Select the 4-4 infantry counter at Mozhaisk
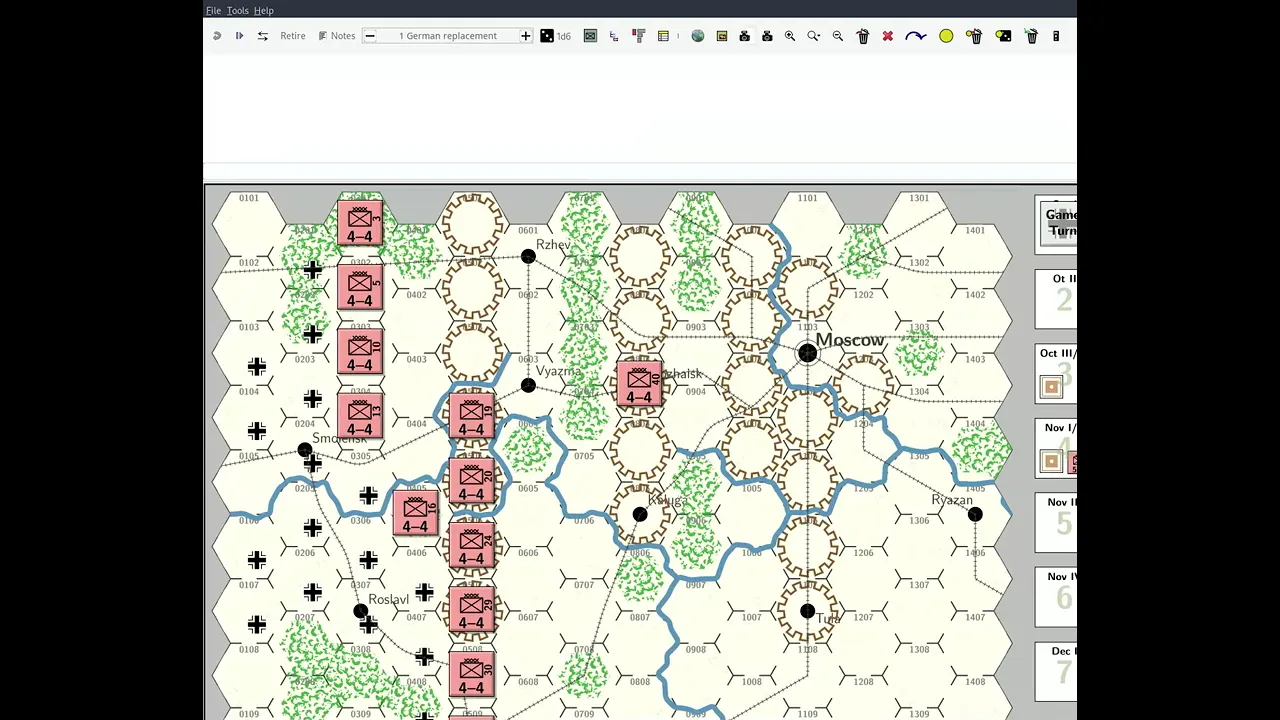 pos(640,385)
